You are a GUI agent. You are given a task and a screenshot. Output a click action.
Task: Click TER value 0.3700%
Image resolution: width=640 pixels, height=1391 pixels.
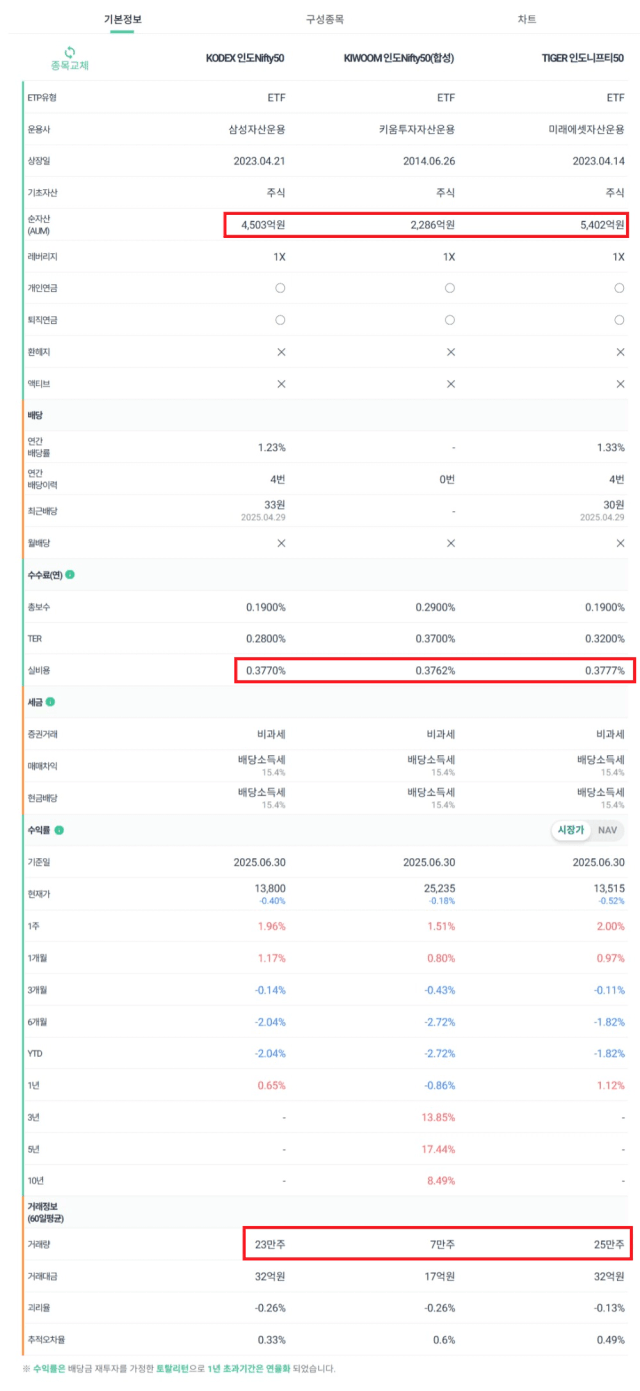coord(436,639)
